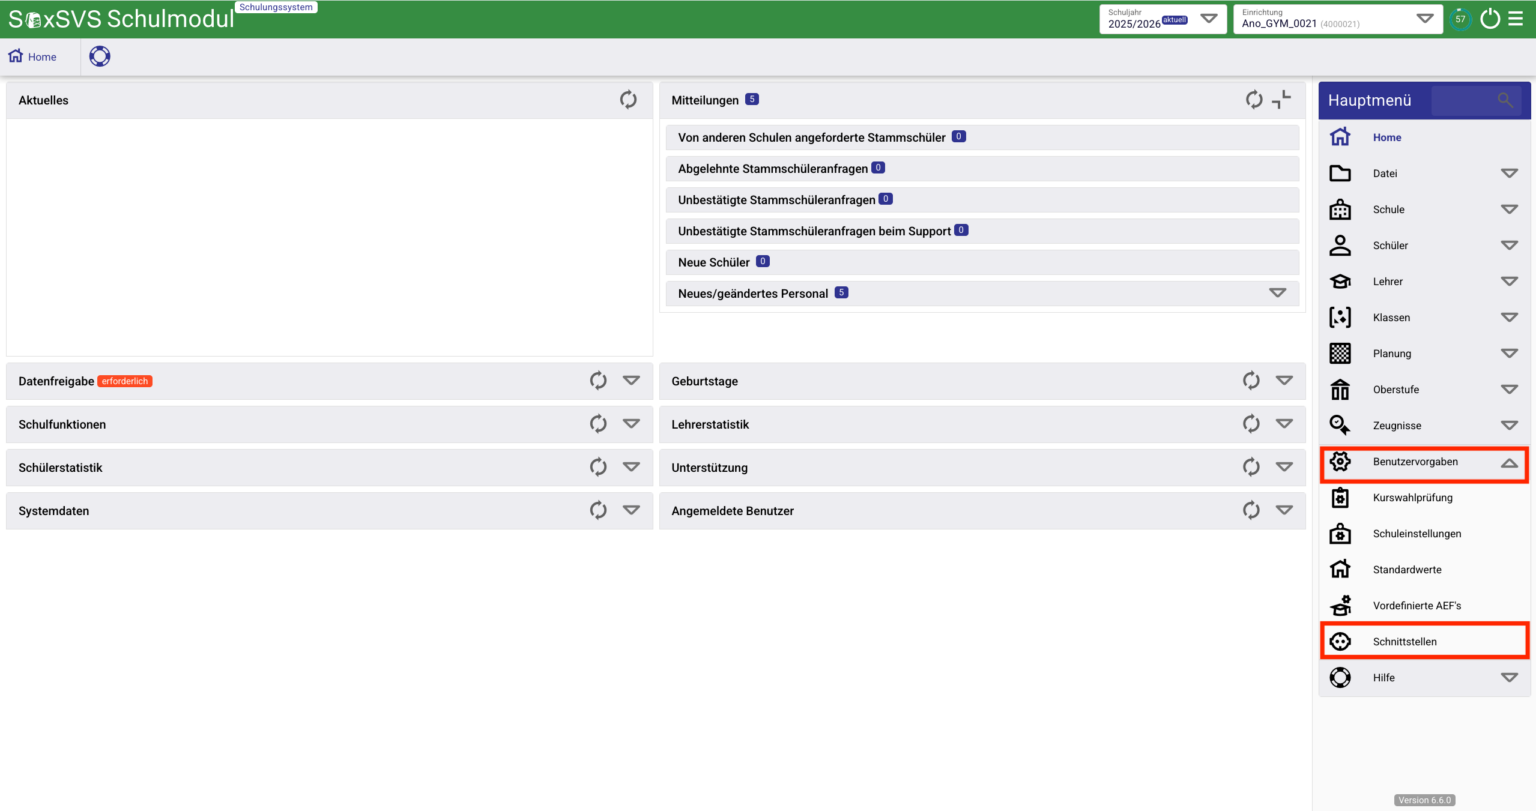Collapse the Mitteilungen panel with minimize icon
Viewport: 1536px width, 811px height.
tap(1281, 99)
